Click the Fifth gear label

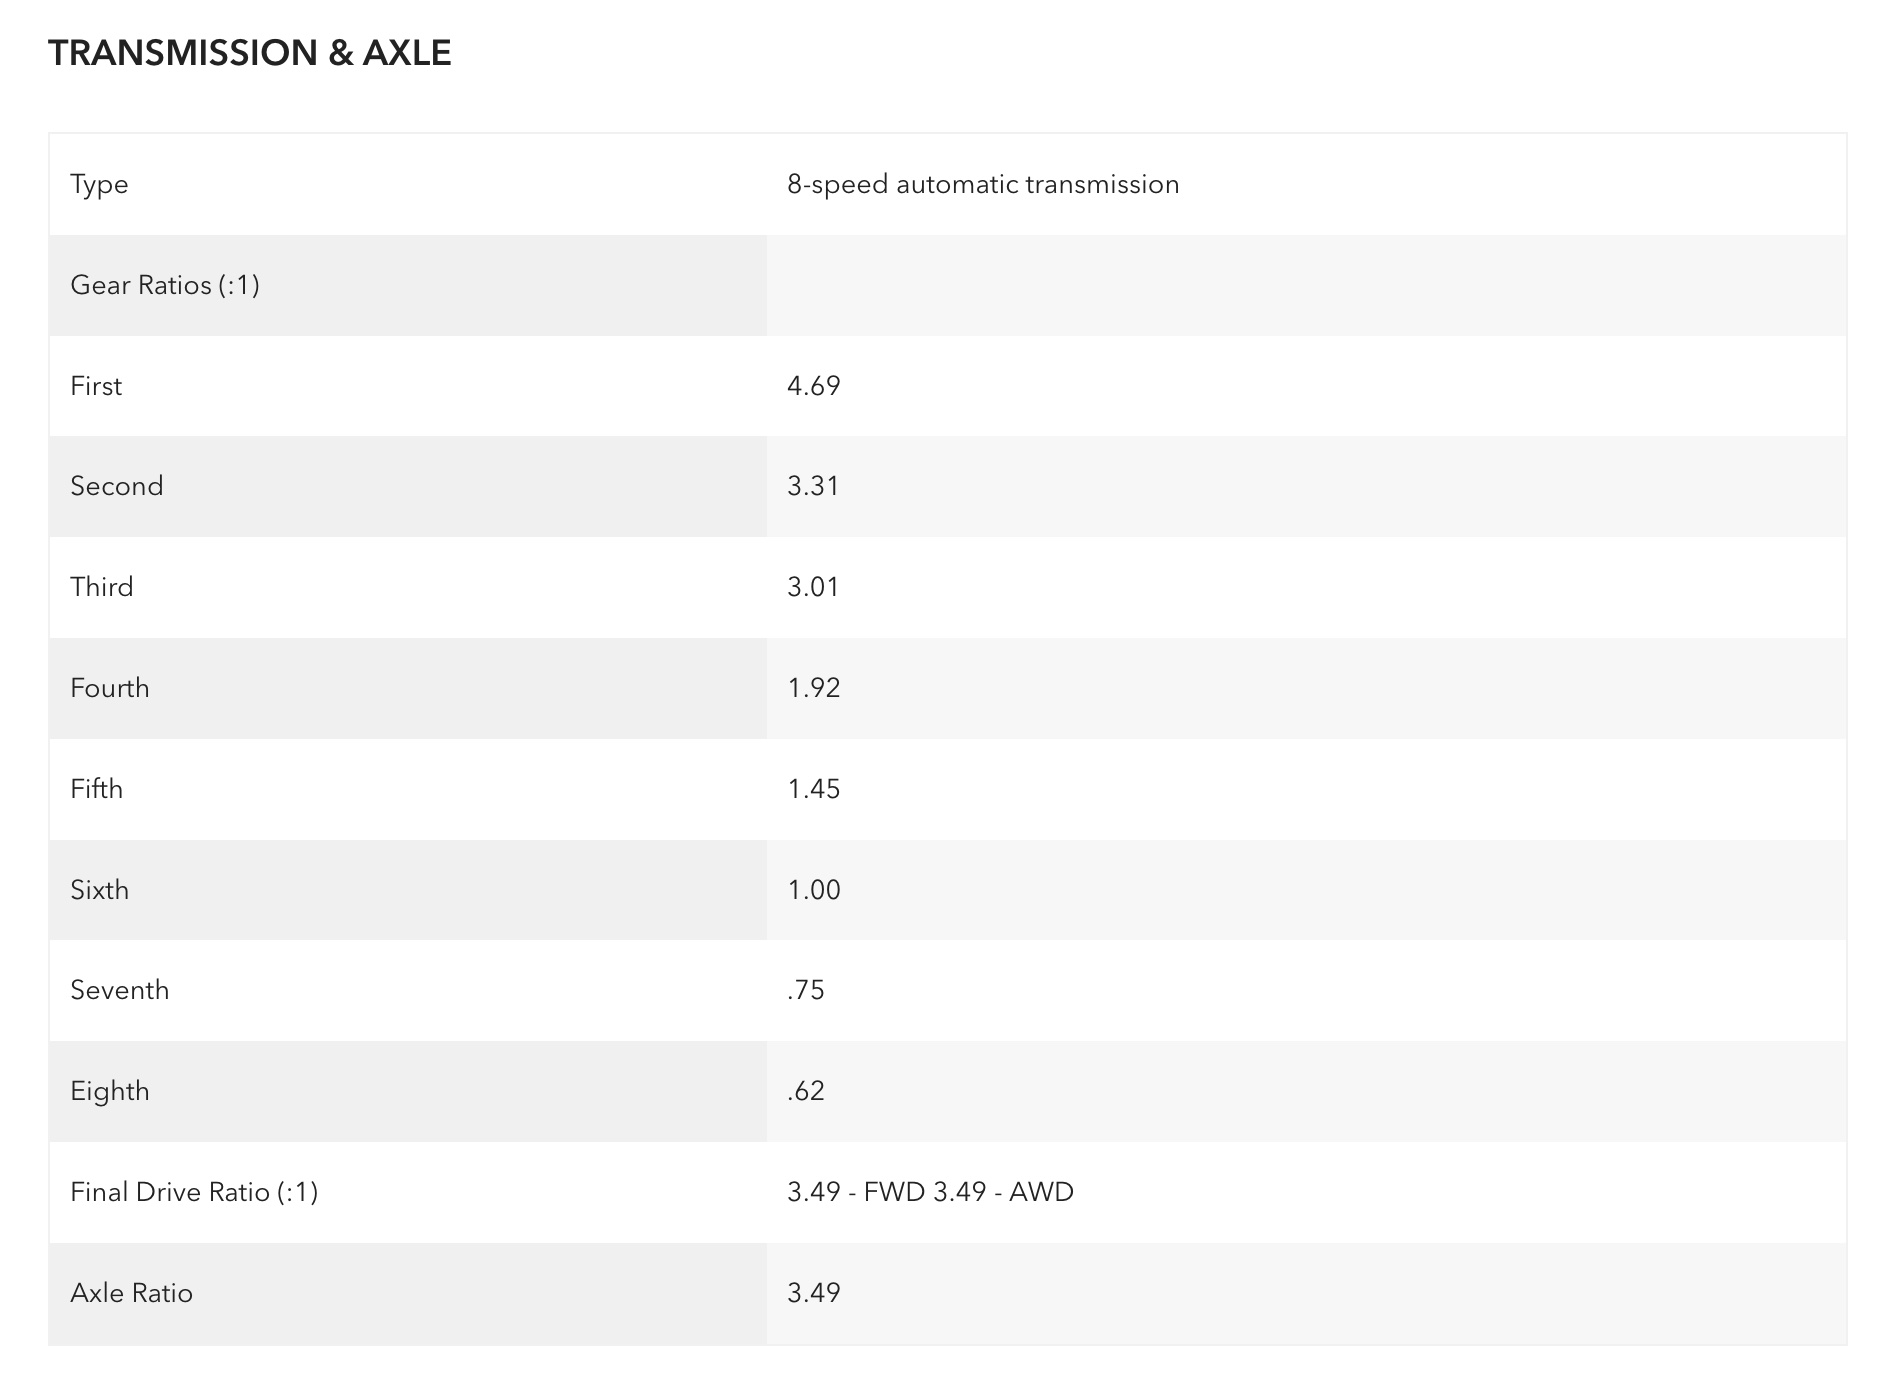[x=97, y=789]
